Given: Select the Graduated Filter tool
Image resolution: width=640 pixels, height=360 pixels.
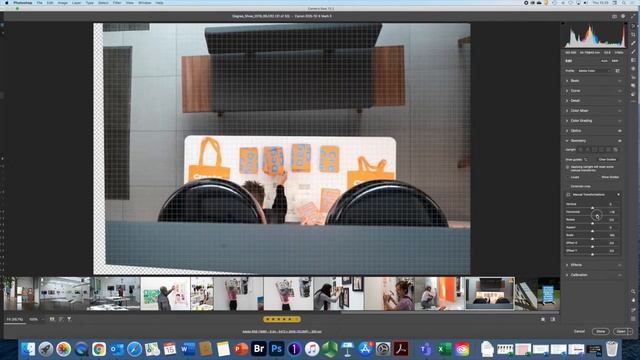Looking at the screenshot, I should [633, 60].
